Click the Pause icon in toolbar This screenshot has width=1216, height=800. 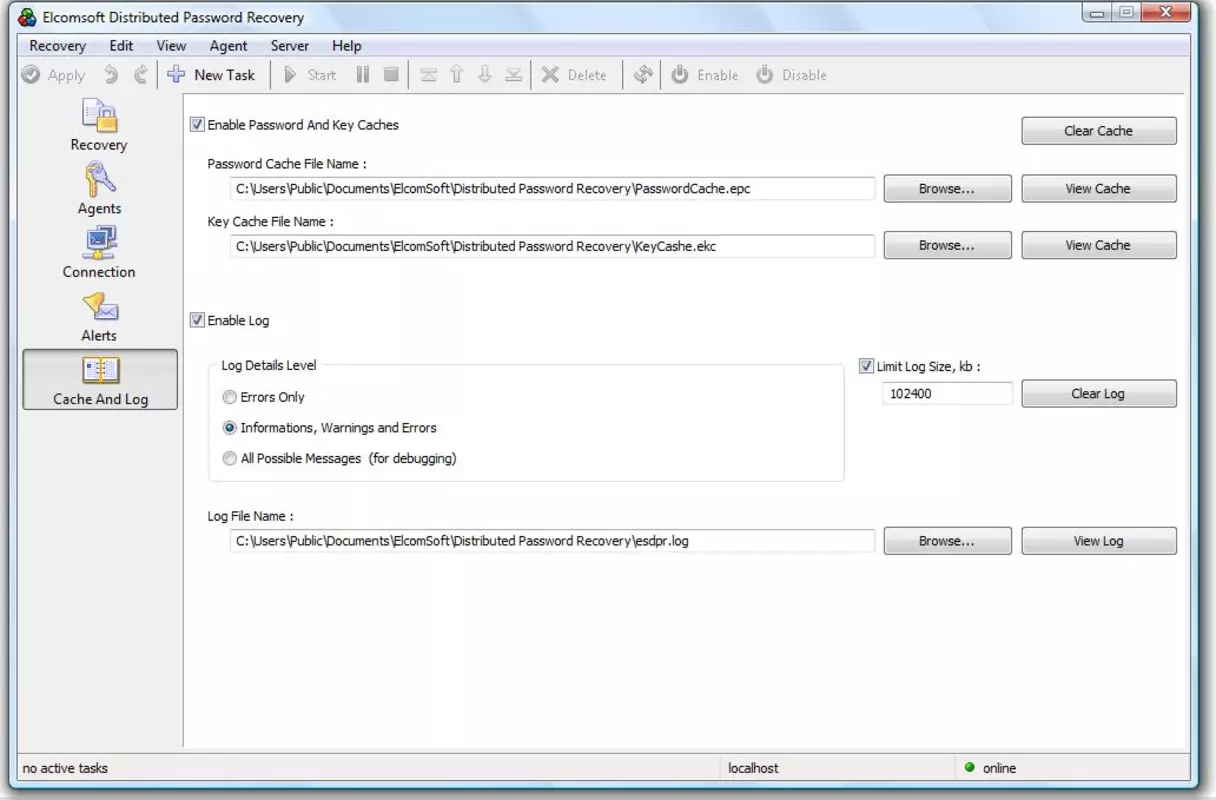(x=363, y=75)
